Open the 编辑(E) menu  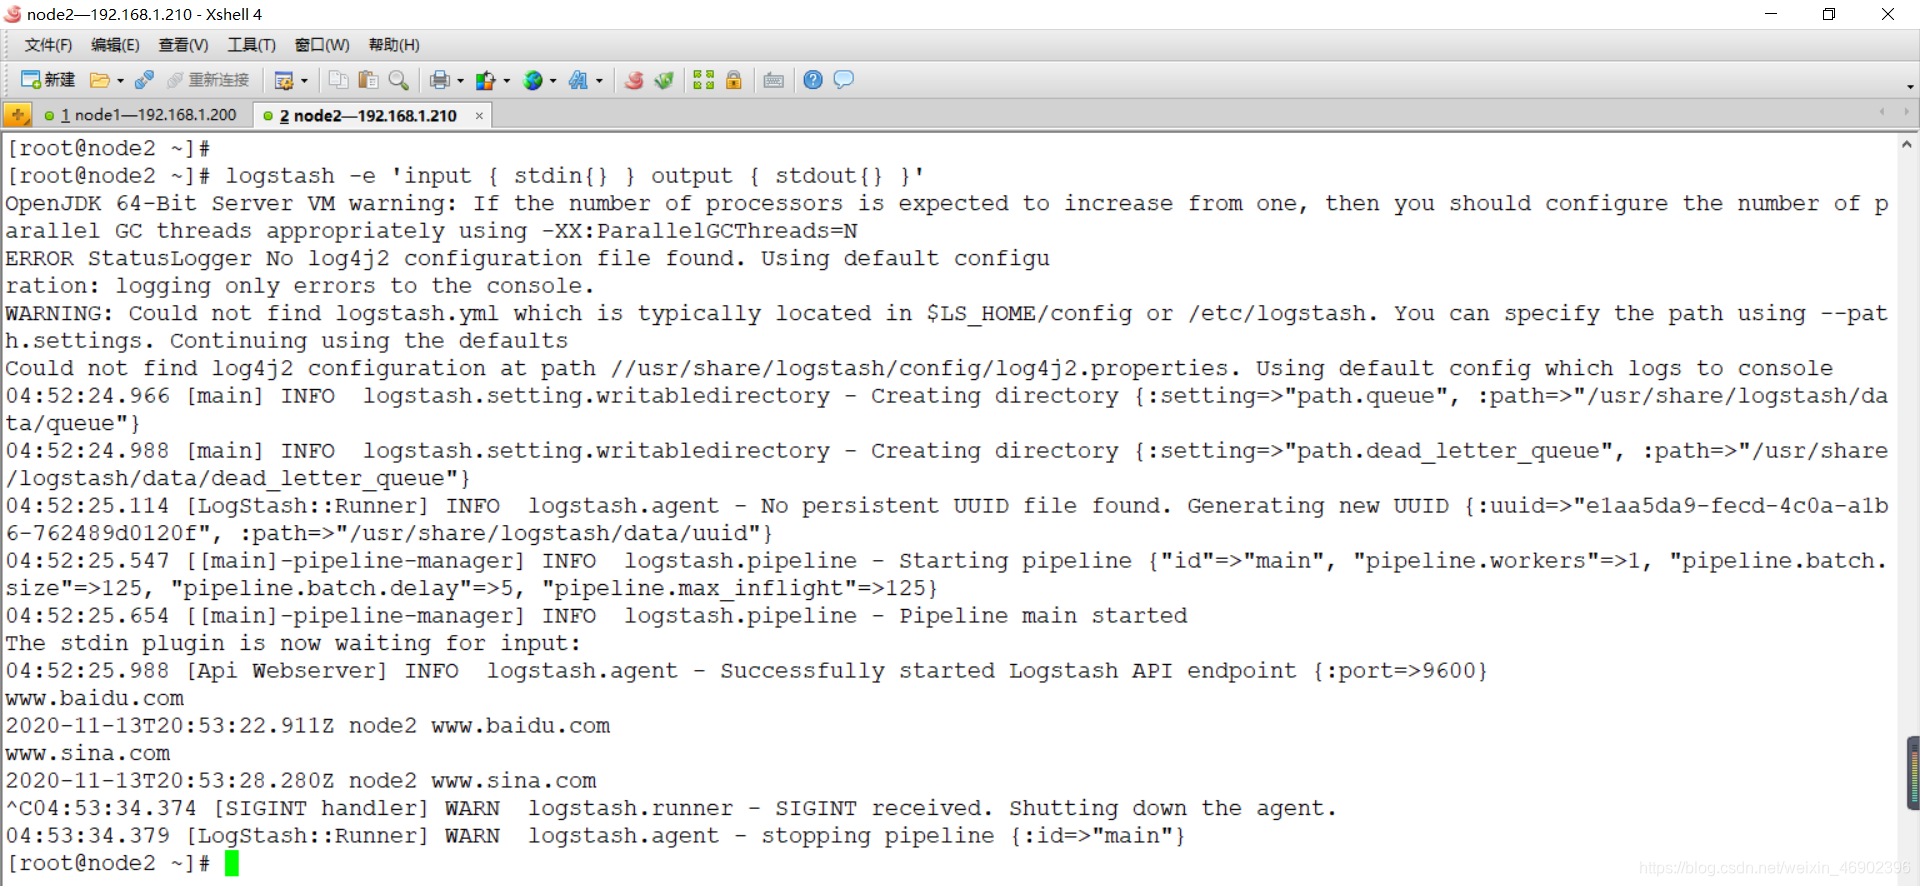[x=115, y=45]
